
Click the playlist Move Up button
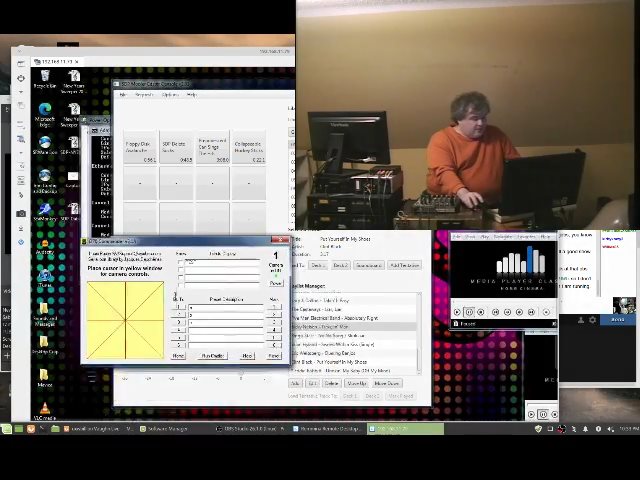click(x=356, y=383)
